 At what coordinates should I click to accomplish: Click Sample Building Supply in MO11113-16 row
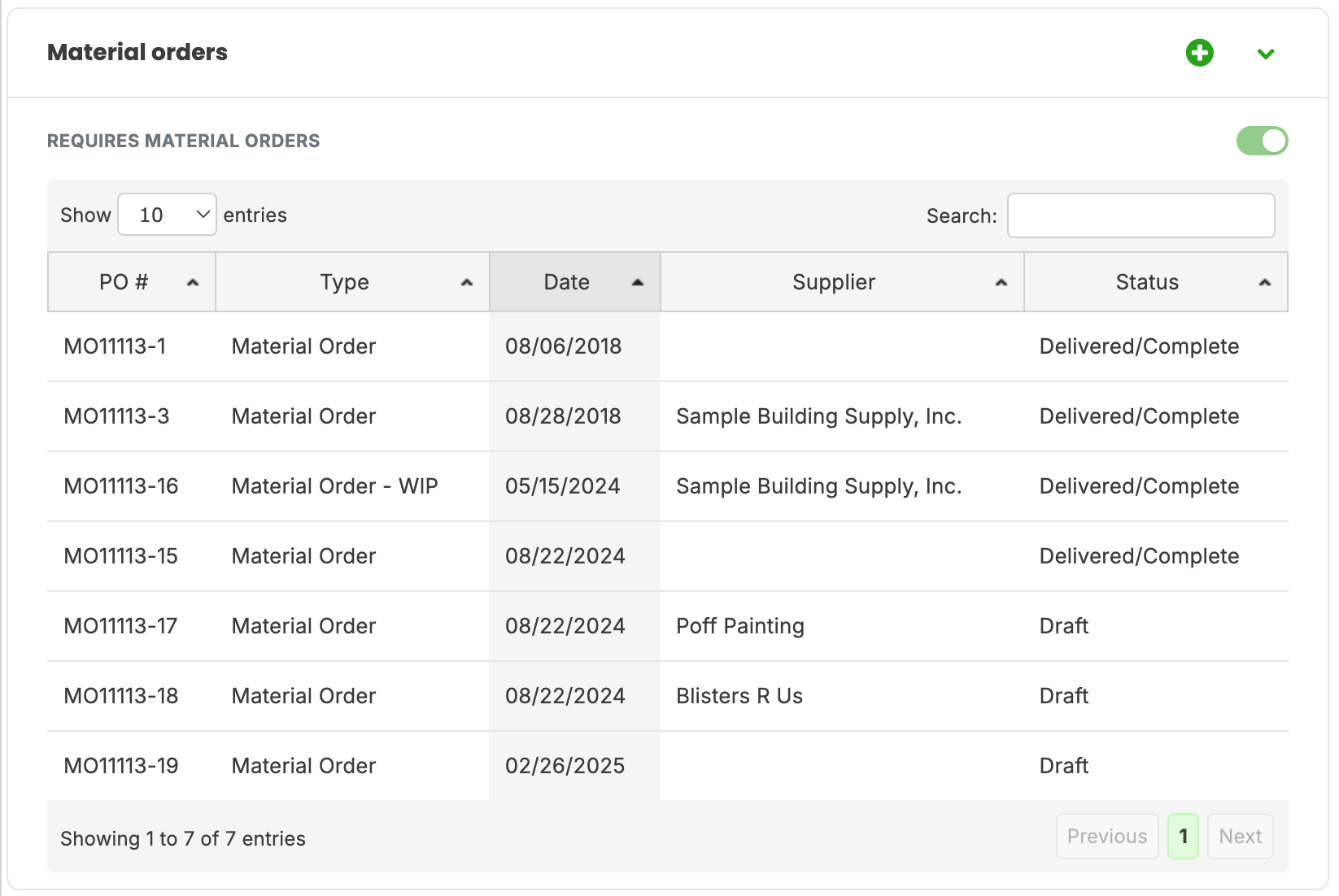pyautogui.click(x=819, y=487)
